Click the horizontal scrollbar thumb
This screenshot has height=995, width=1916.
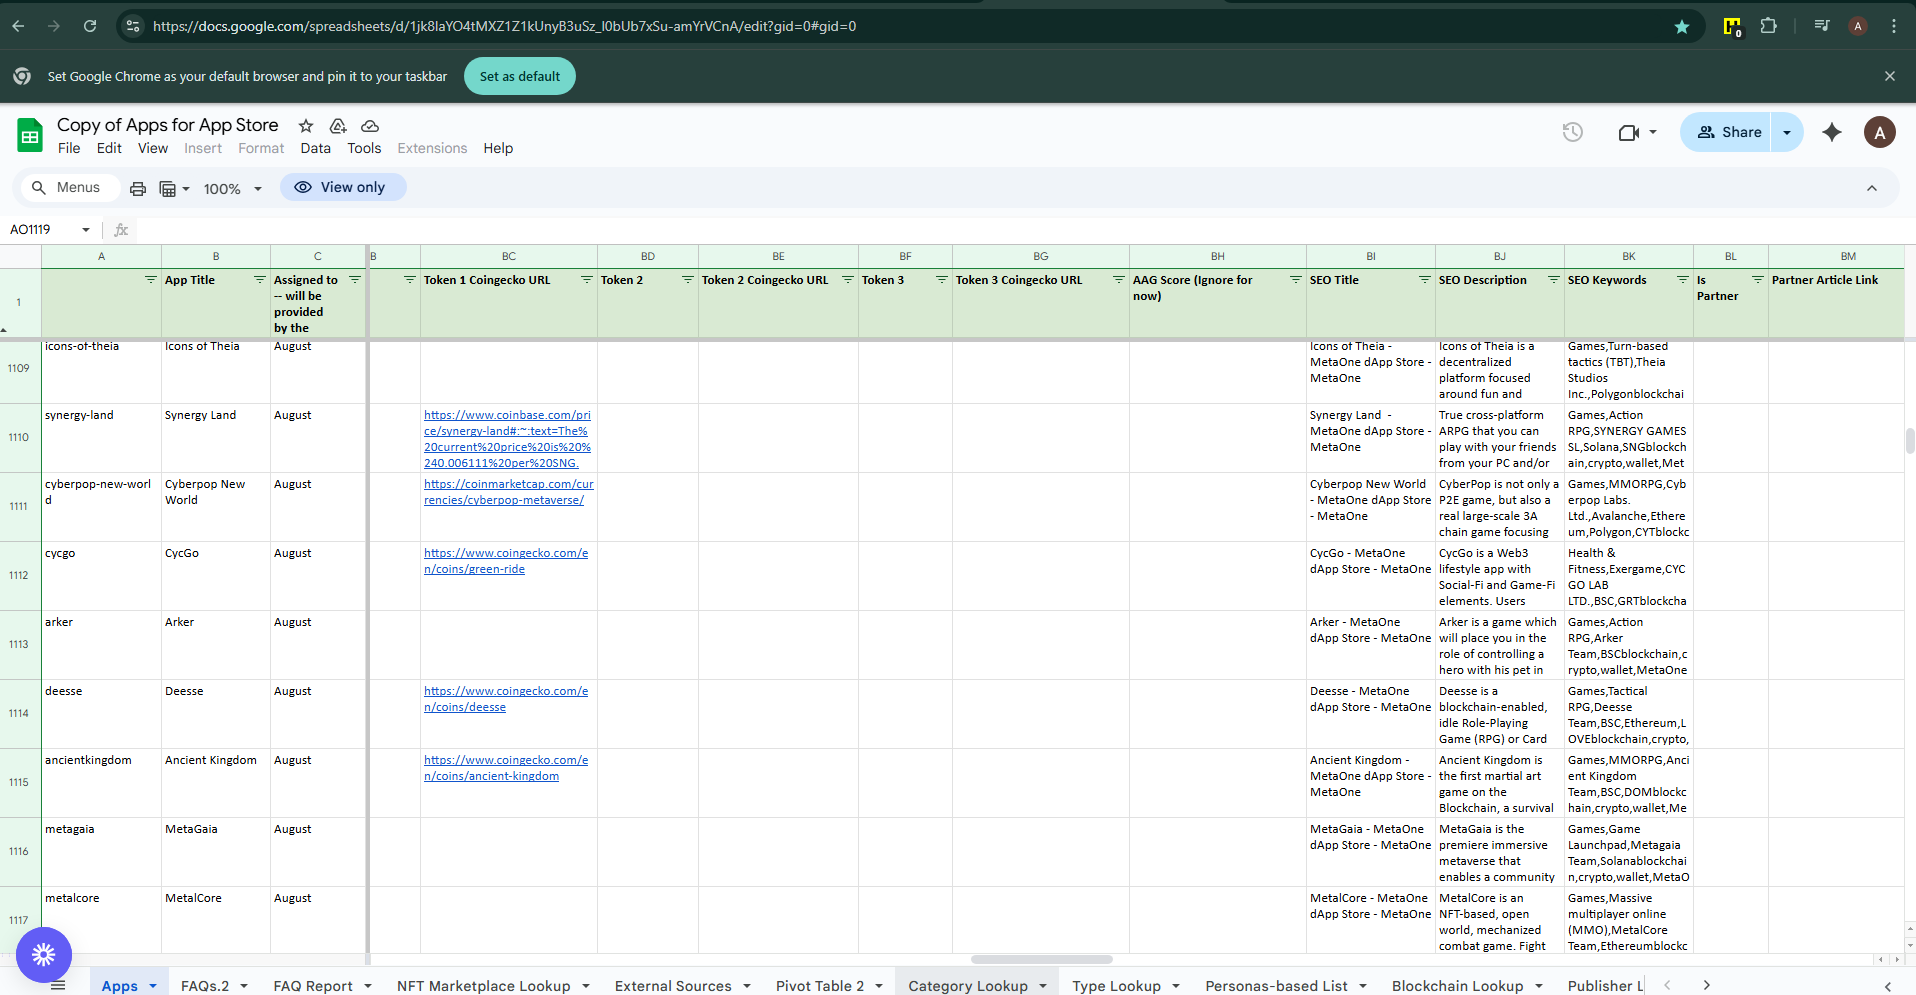coord(1041,959)
